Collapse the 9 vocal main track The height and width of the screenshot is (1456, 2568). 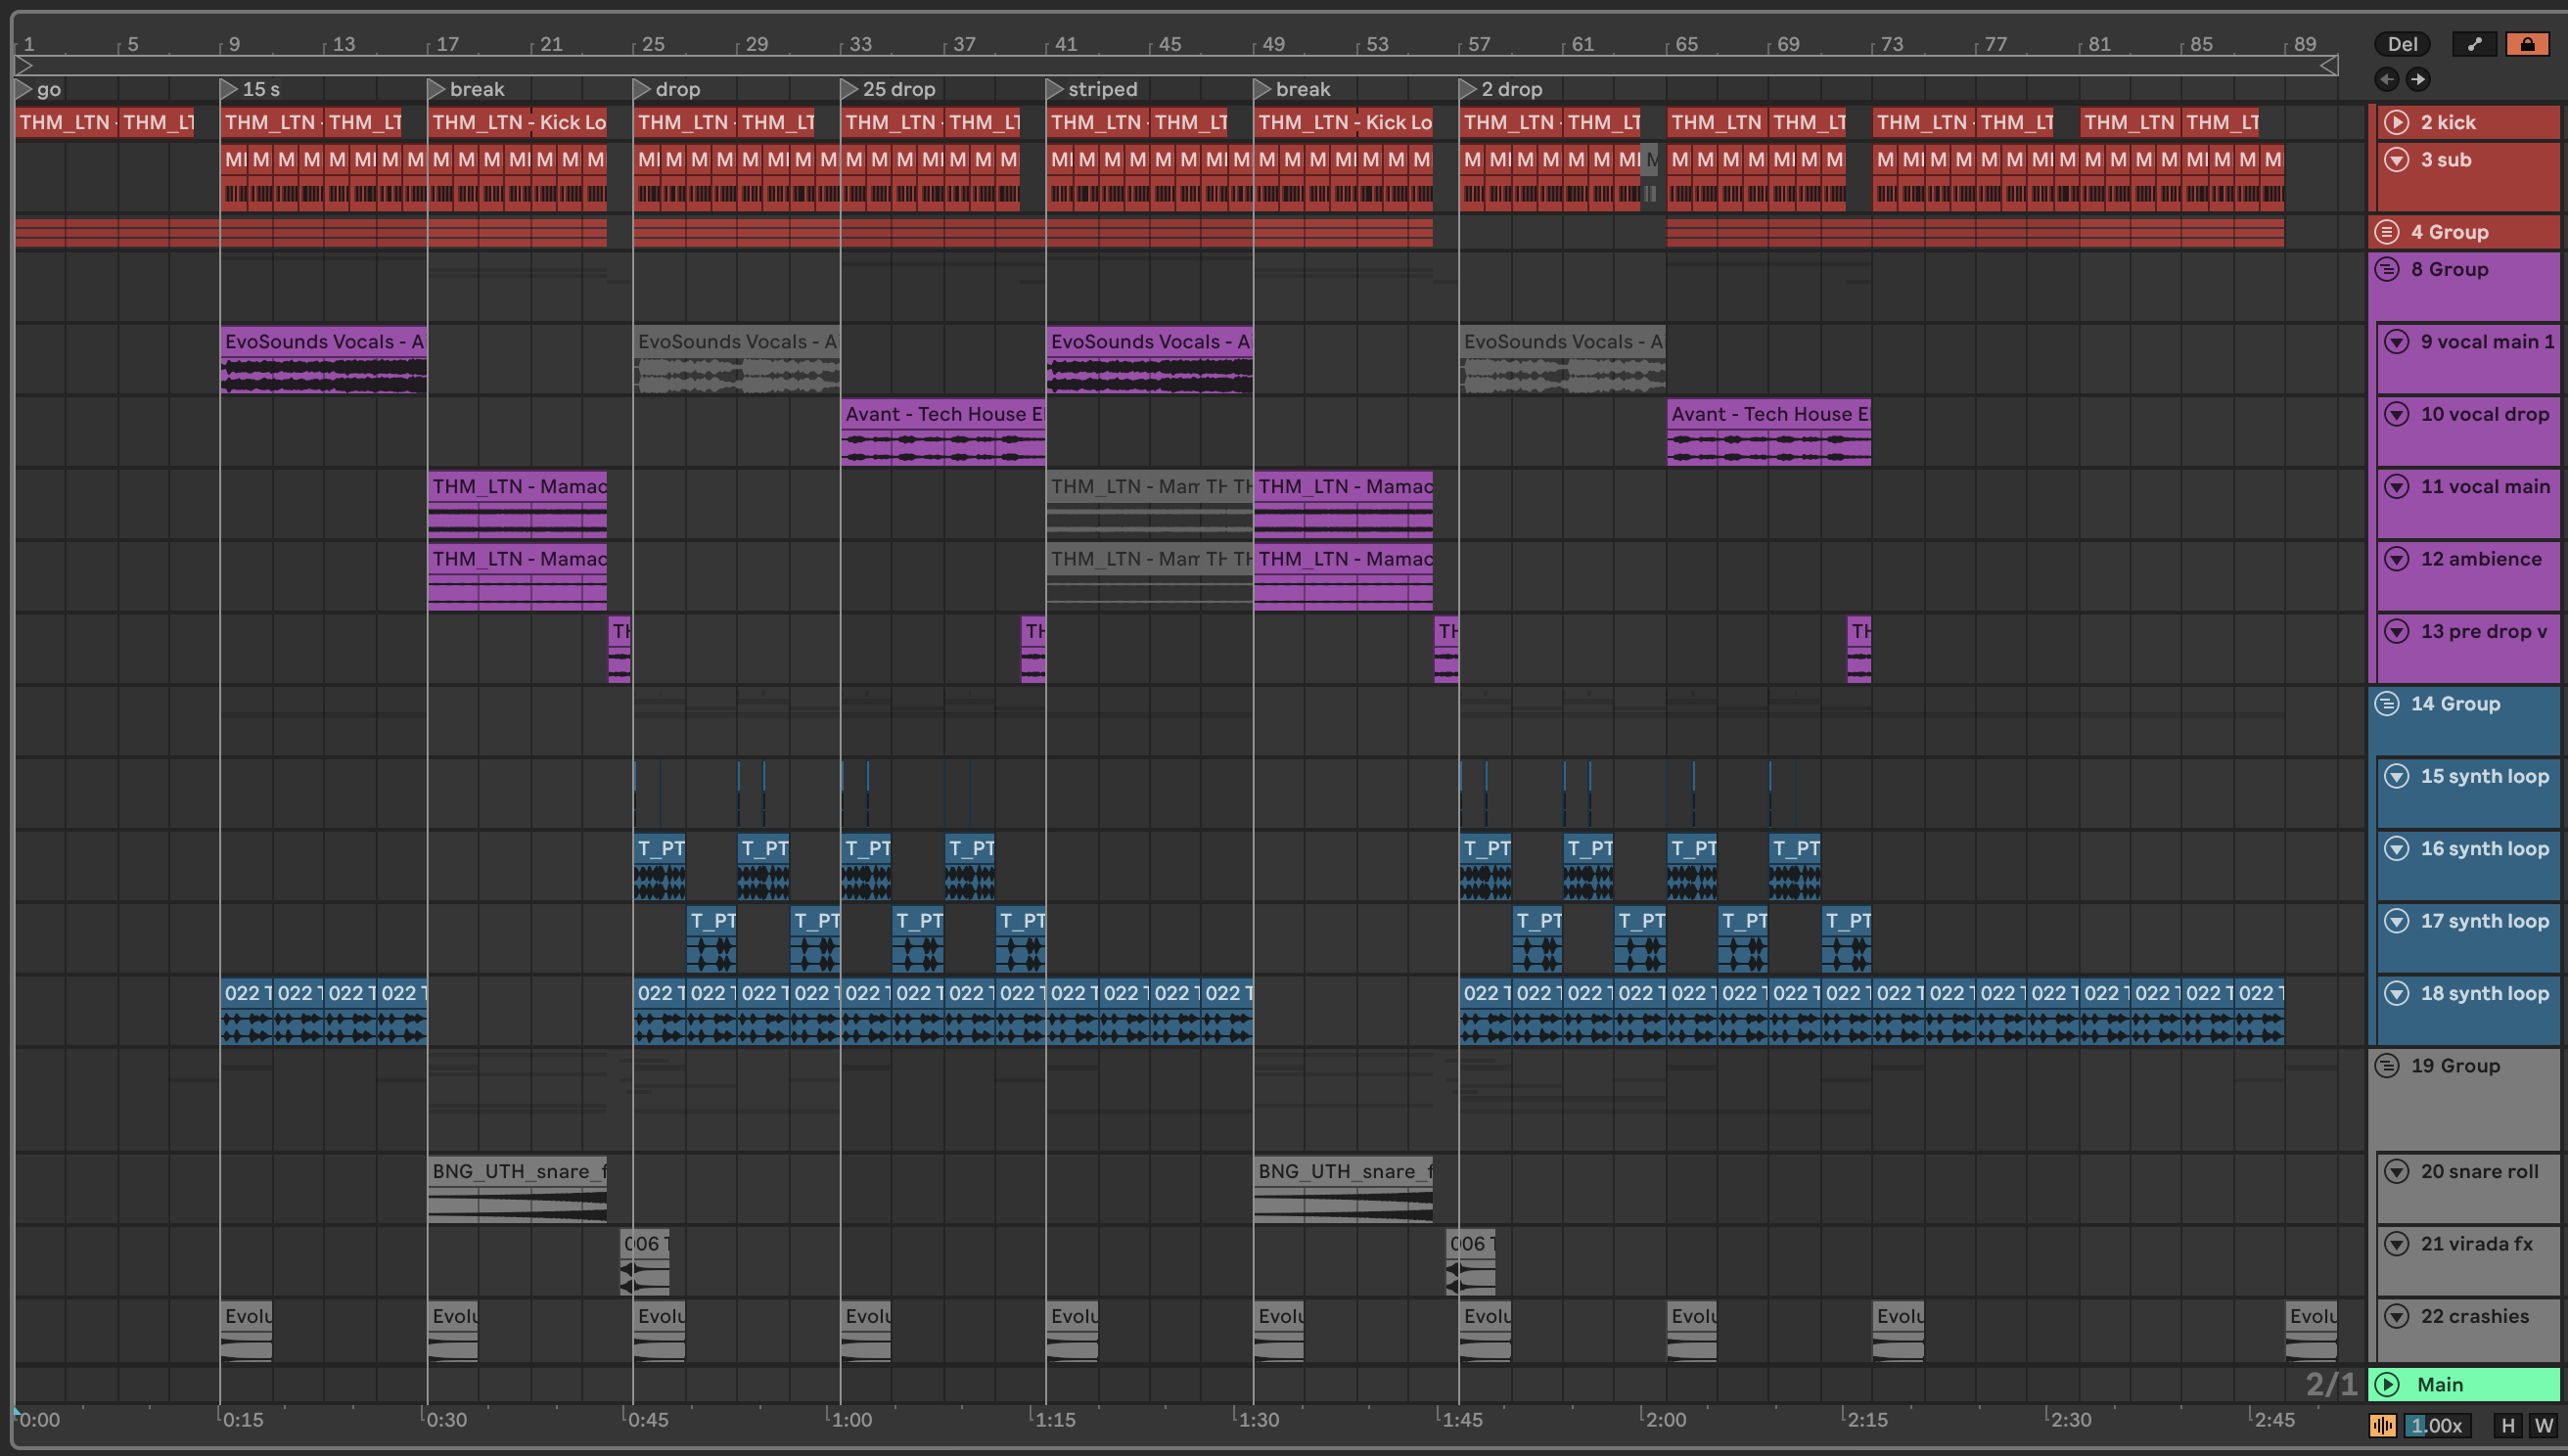point(2397,342)
